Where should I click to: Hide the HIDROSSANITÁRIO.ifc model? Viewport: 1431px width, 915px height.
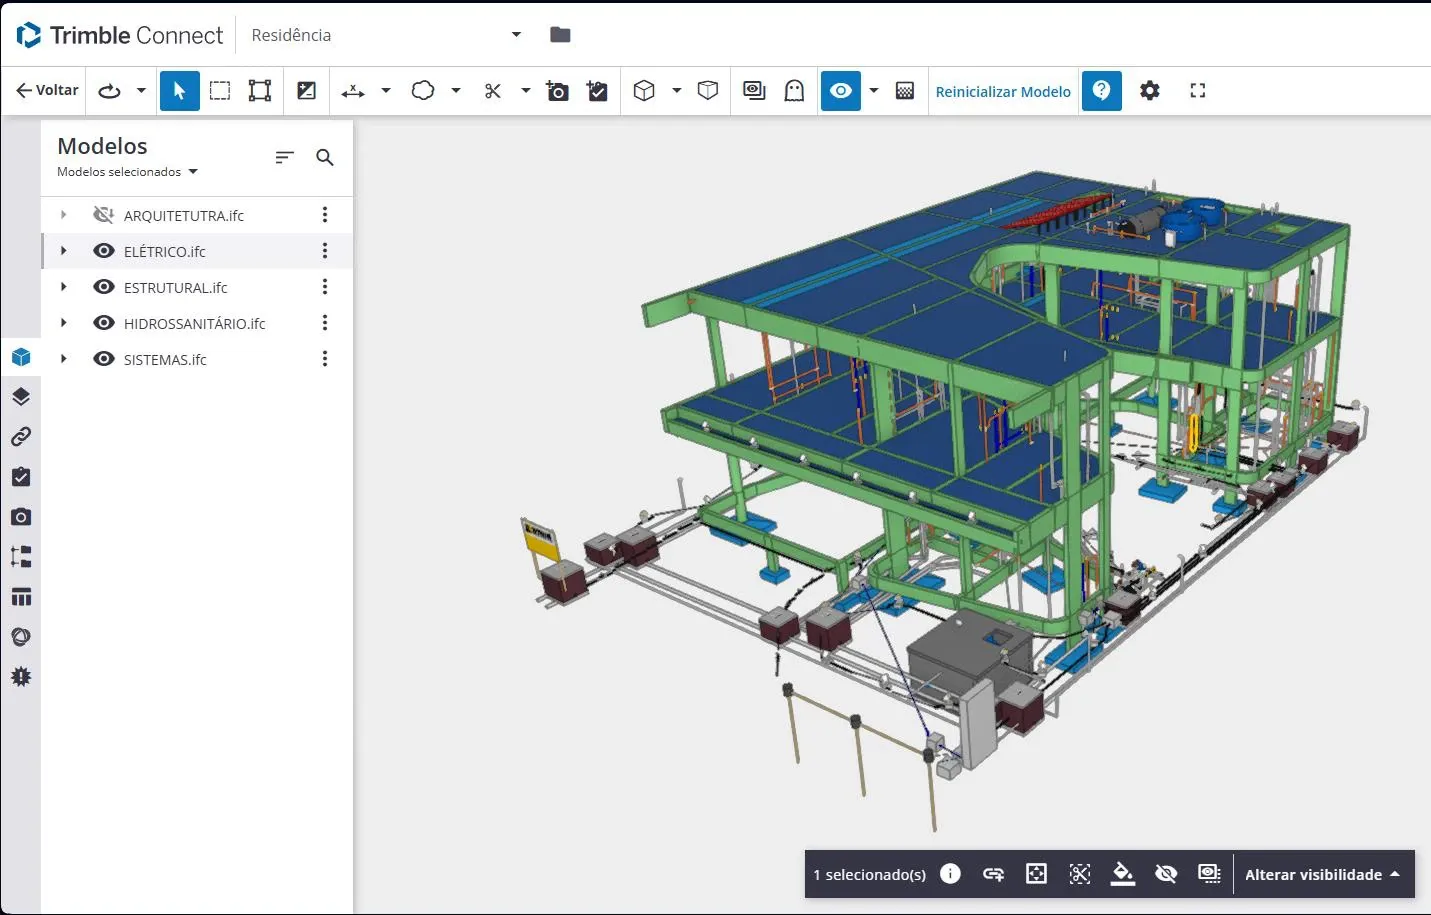pyautogui.click(x=103, y=323)
